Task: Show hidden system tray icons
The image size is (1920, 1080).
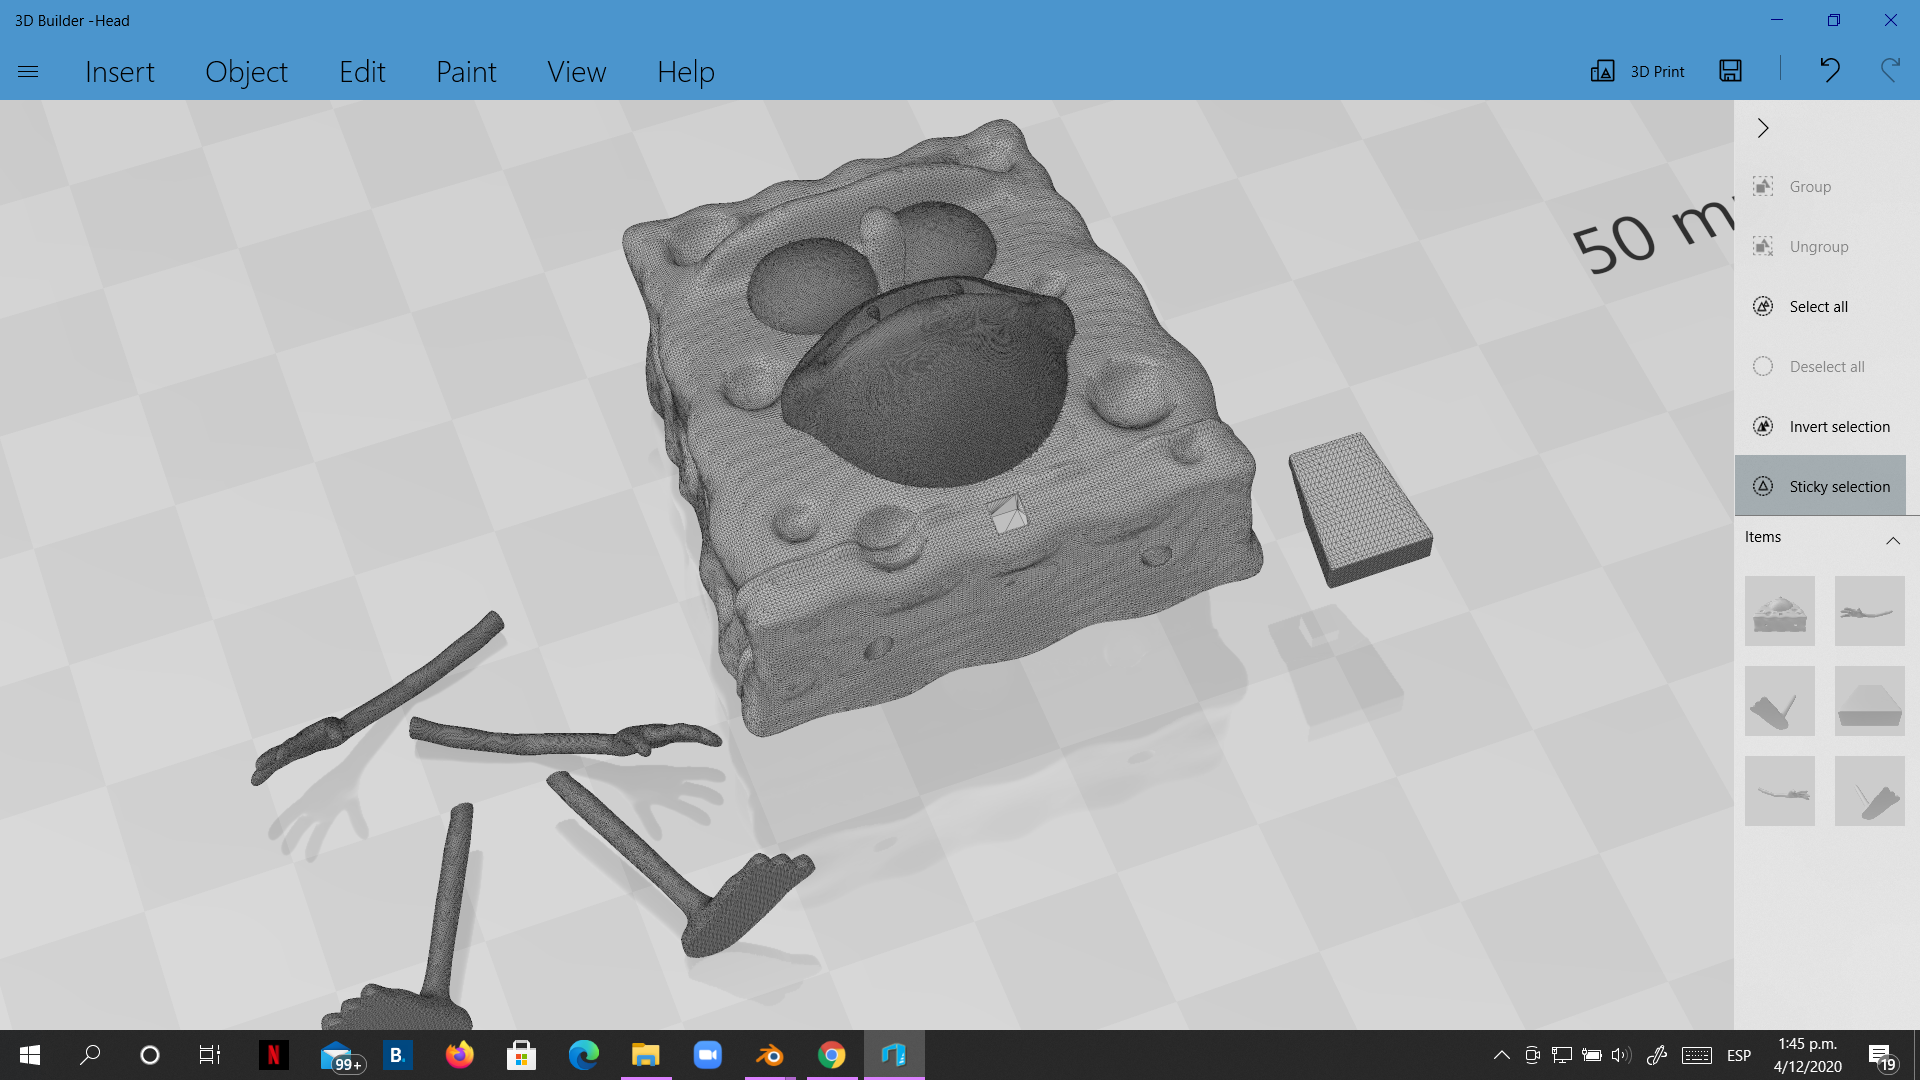Action: click(x=1501, y=1055)
